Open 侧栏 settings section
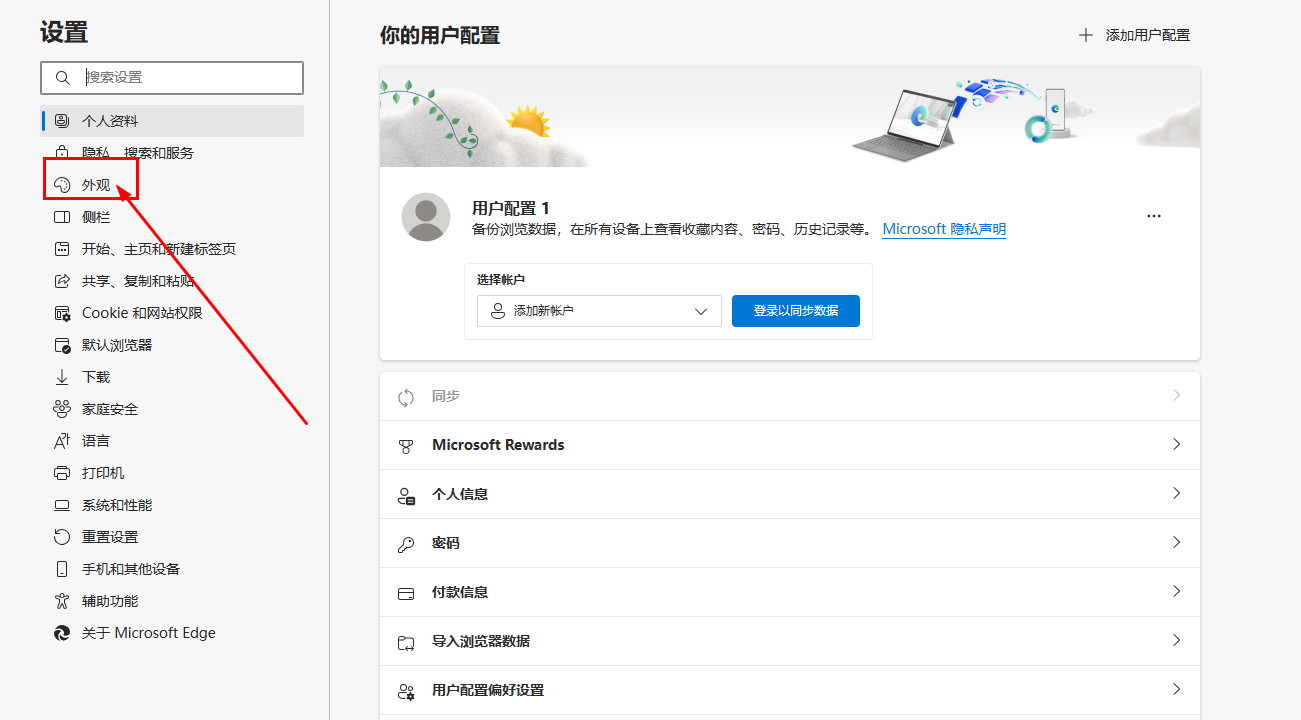The width and height of the screenshot is (1301, 720). pos(172,217)
